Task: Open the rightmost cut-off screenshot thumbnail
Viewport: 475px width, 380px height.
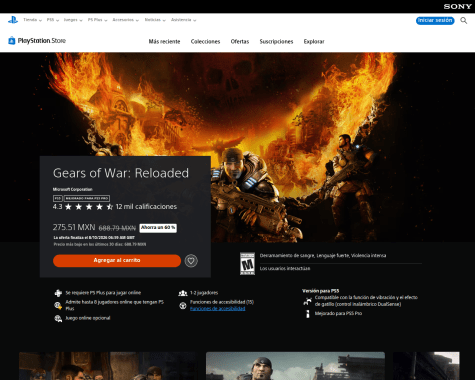Action: 426,366
